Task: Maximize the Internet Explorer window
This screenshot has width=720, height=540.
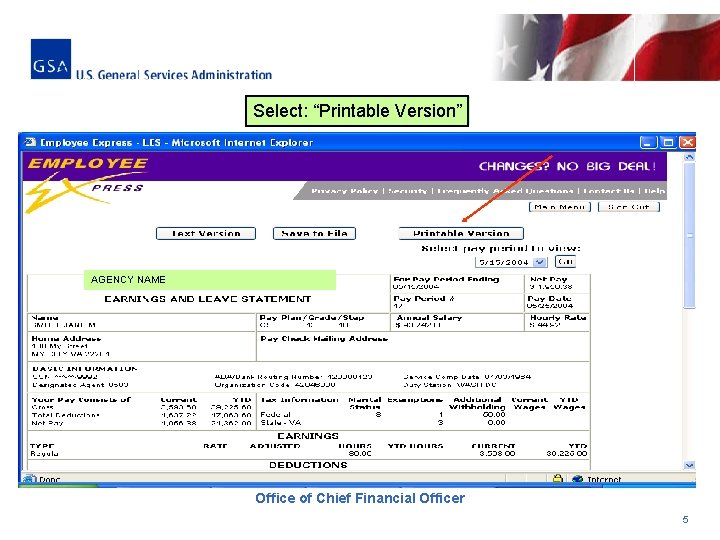Action: click(668, 142)
